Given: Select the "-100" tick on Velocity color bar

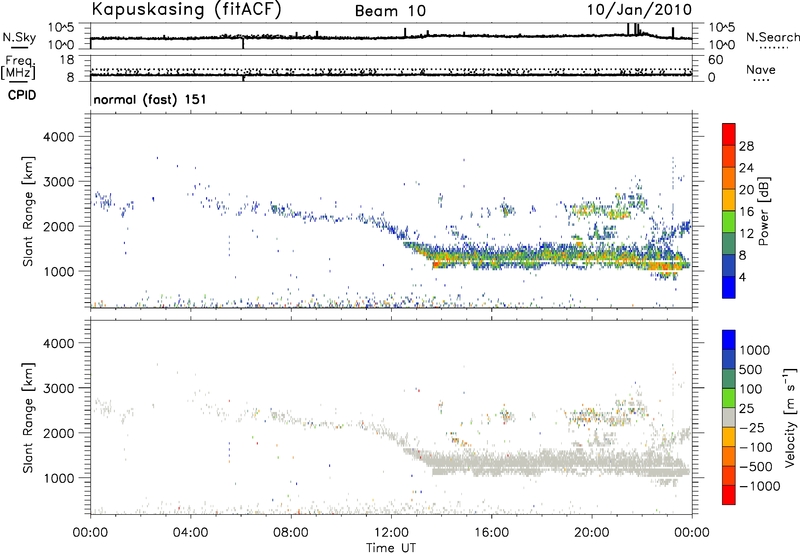Looking at the screenshot, I should tap(755, 447).
